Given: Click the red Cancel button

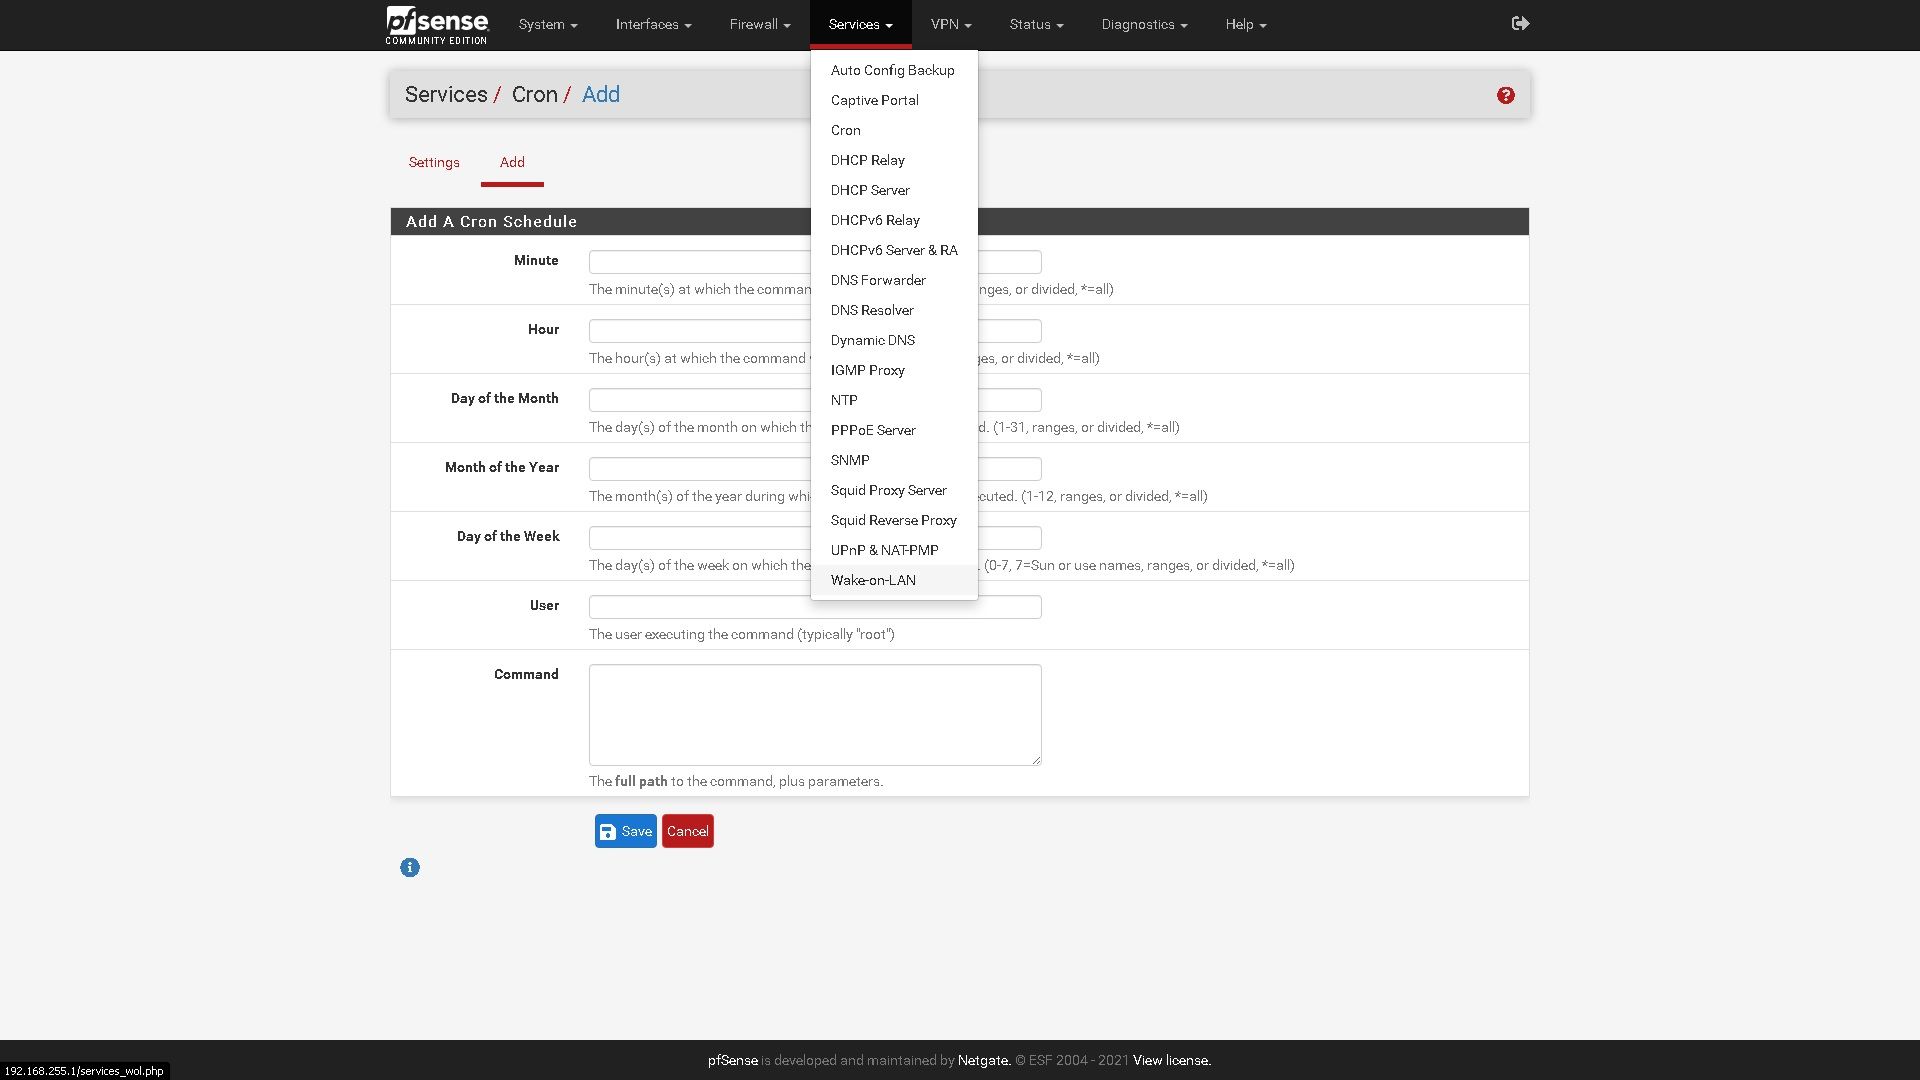Looking at the screenshot, I should pyautogui.click(x=687, y=831).
